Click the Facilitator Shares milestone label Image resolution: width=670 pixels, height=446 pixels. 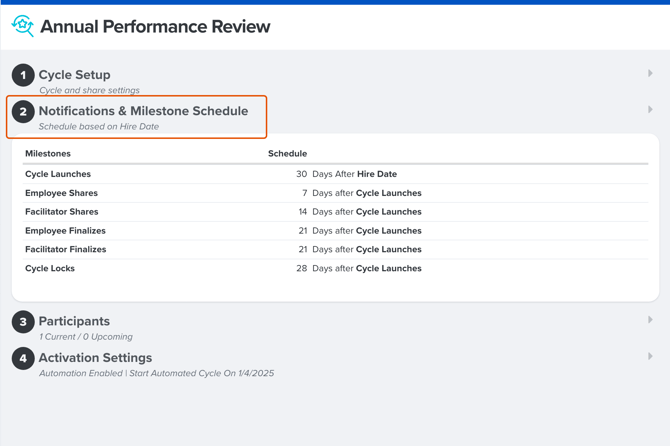pyautogui.click(x=61, y=212)
